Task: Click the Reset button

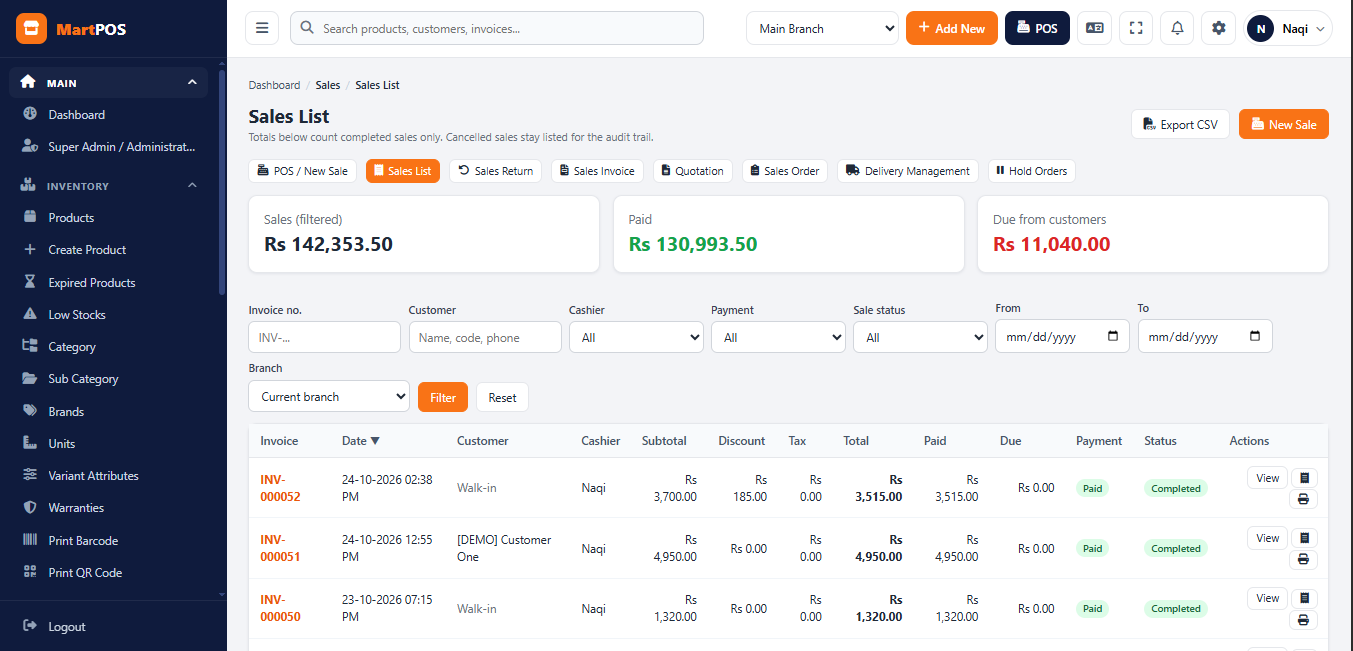Action: point(502,397)
